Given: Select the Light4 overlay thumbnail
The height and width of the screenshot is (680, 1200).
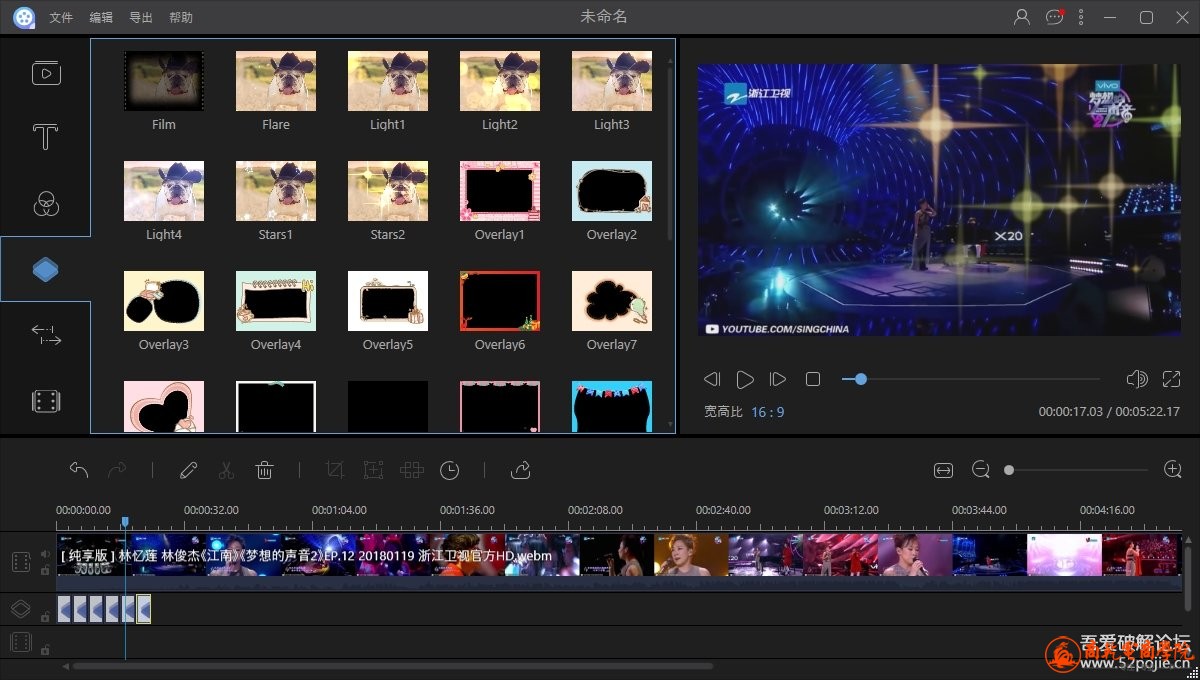Looking at the screenshot, I should click(164, 191).
